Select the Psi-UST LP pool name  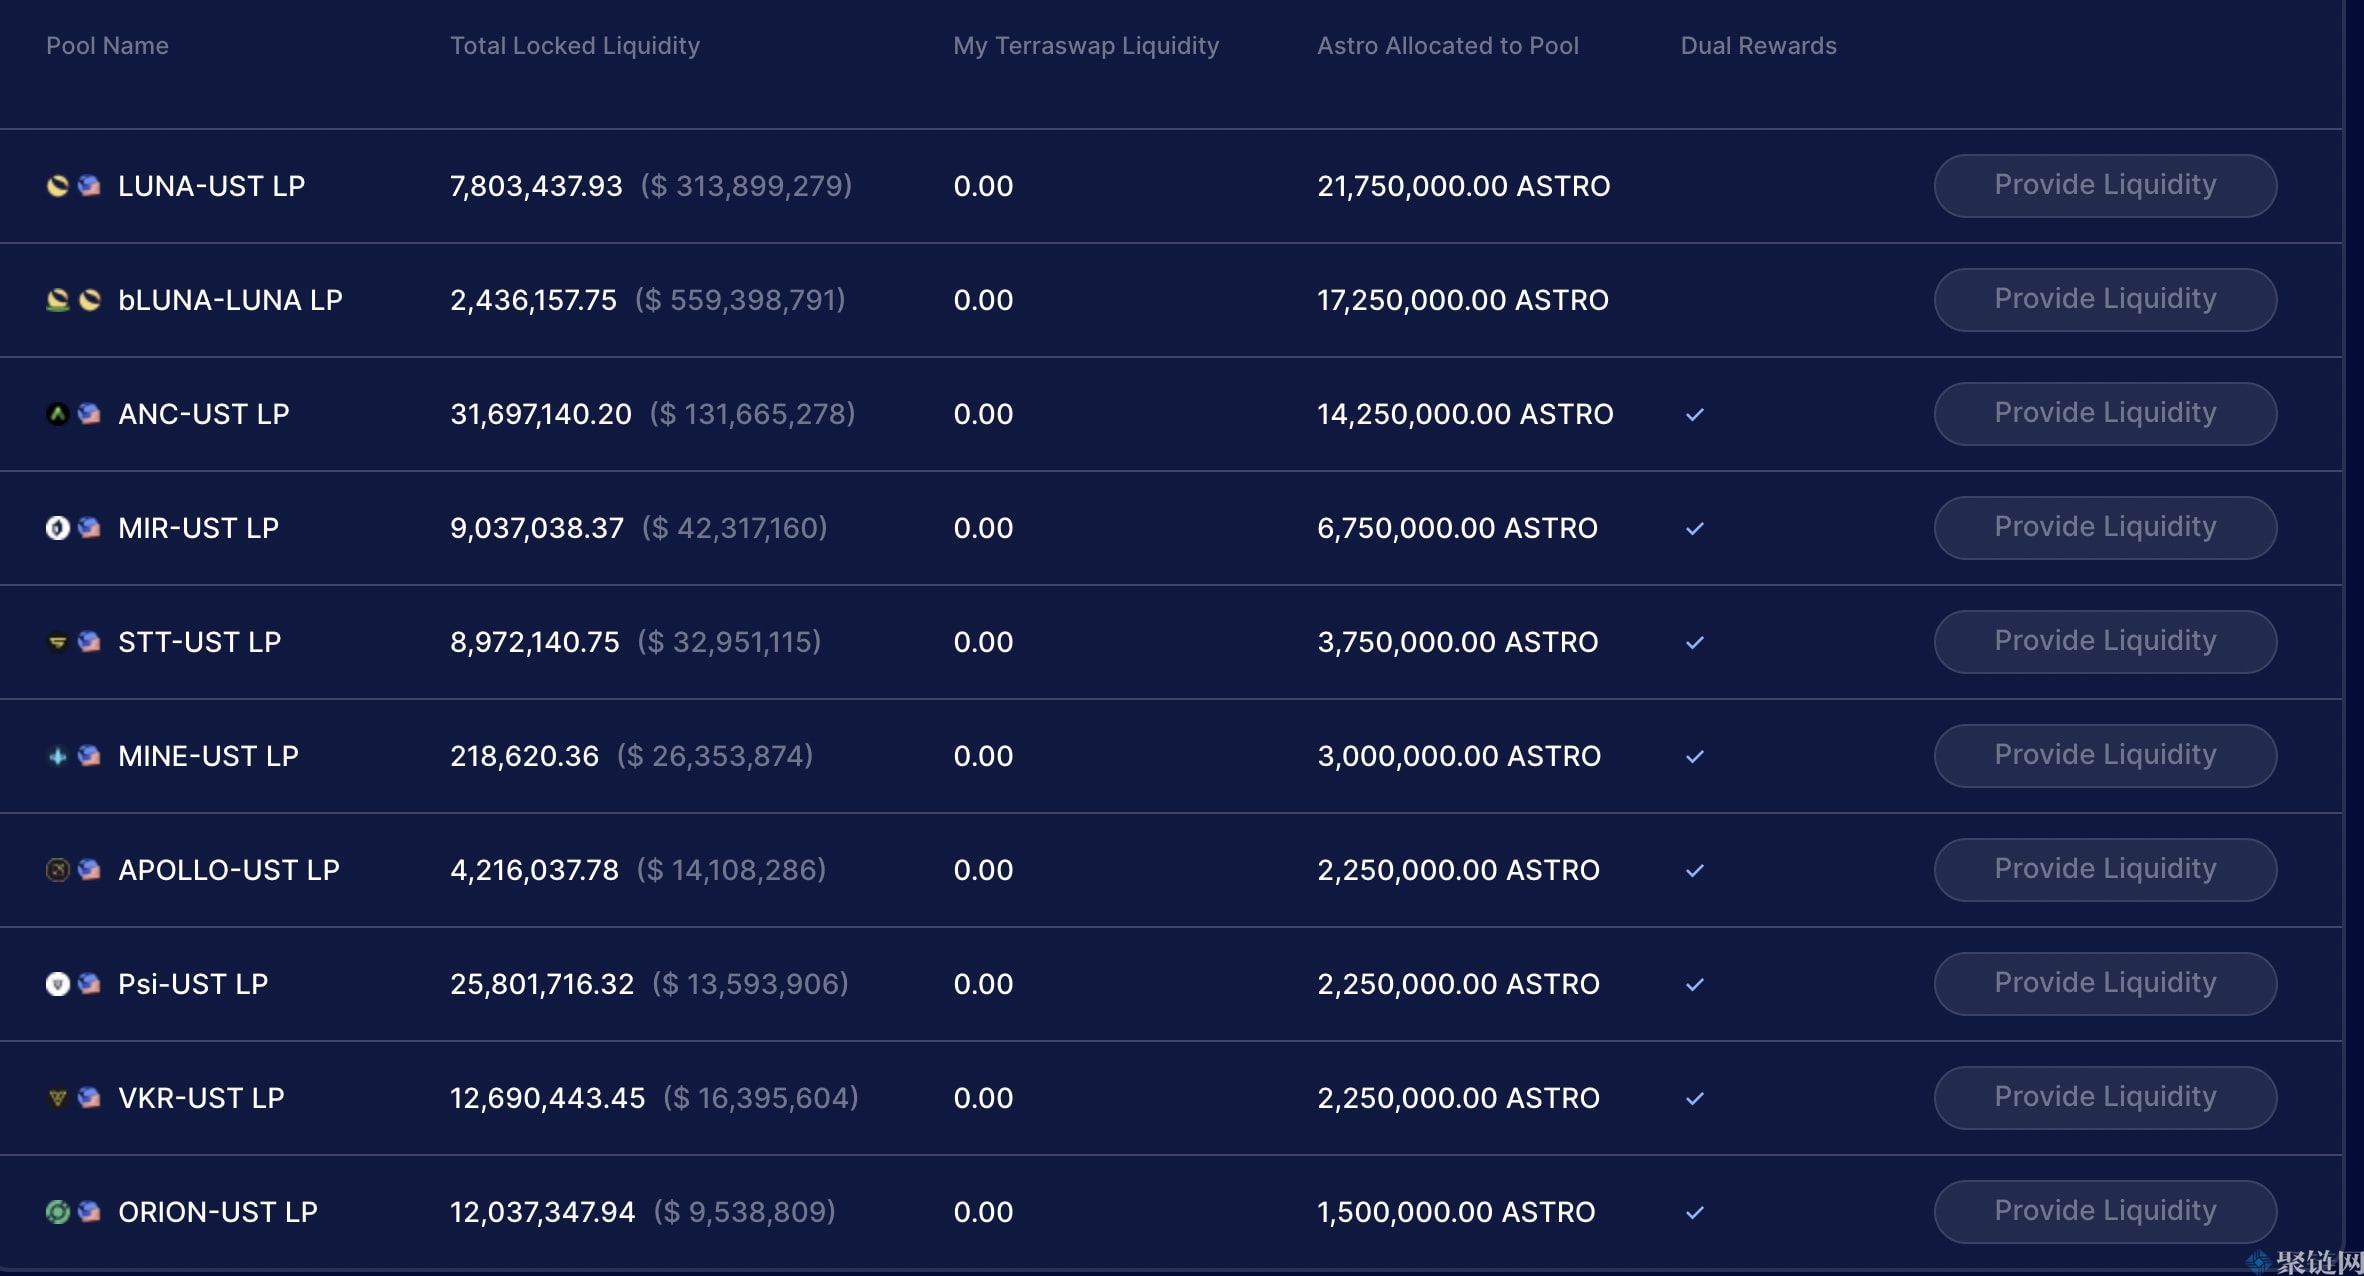[193, 984]
